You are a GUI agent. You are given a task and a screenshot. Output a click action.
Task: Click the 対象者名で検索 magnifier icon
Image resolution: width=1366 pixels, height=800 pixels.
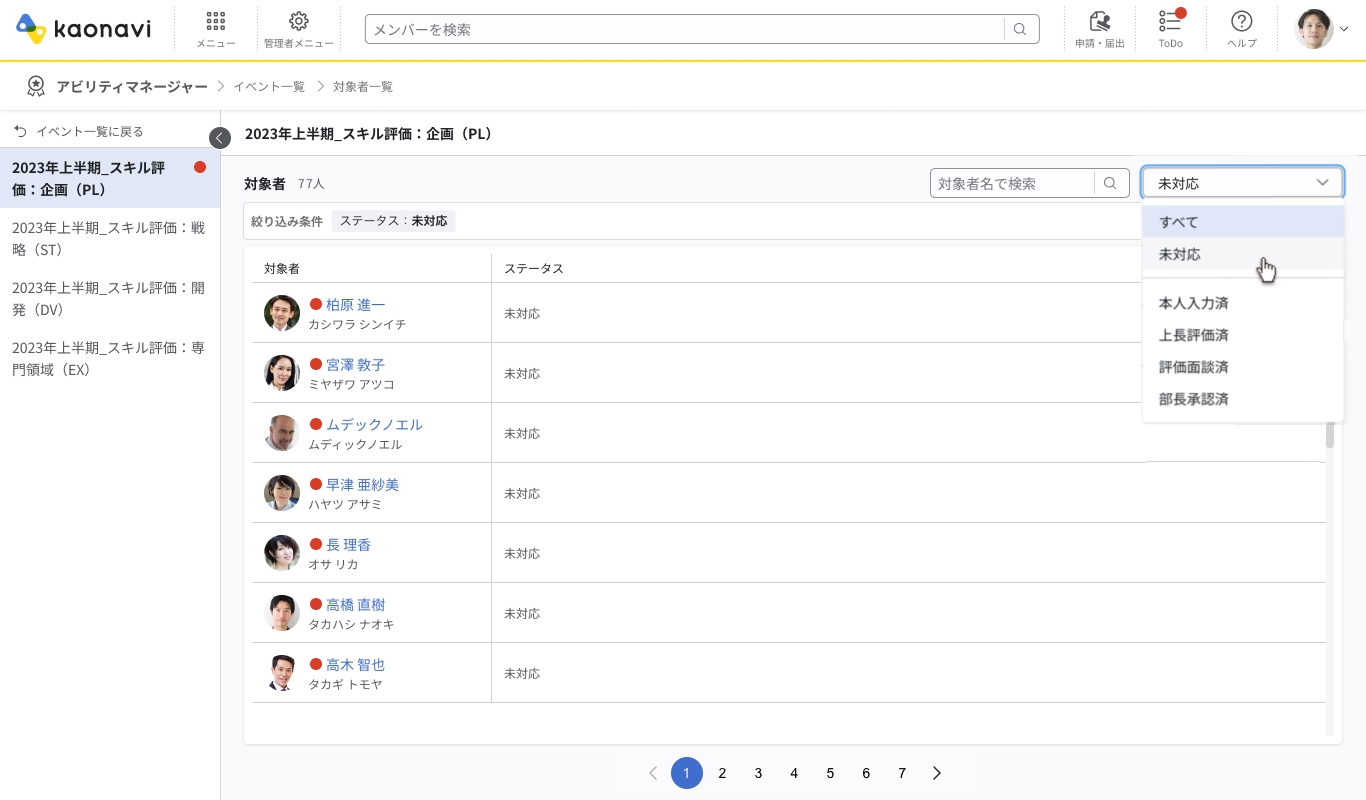tap(1110, 183)
